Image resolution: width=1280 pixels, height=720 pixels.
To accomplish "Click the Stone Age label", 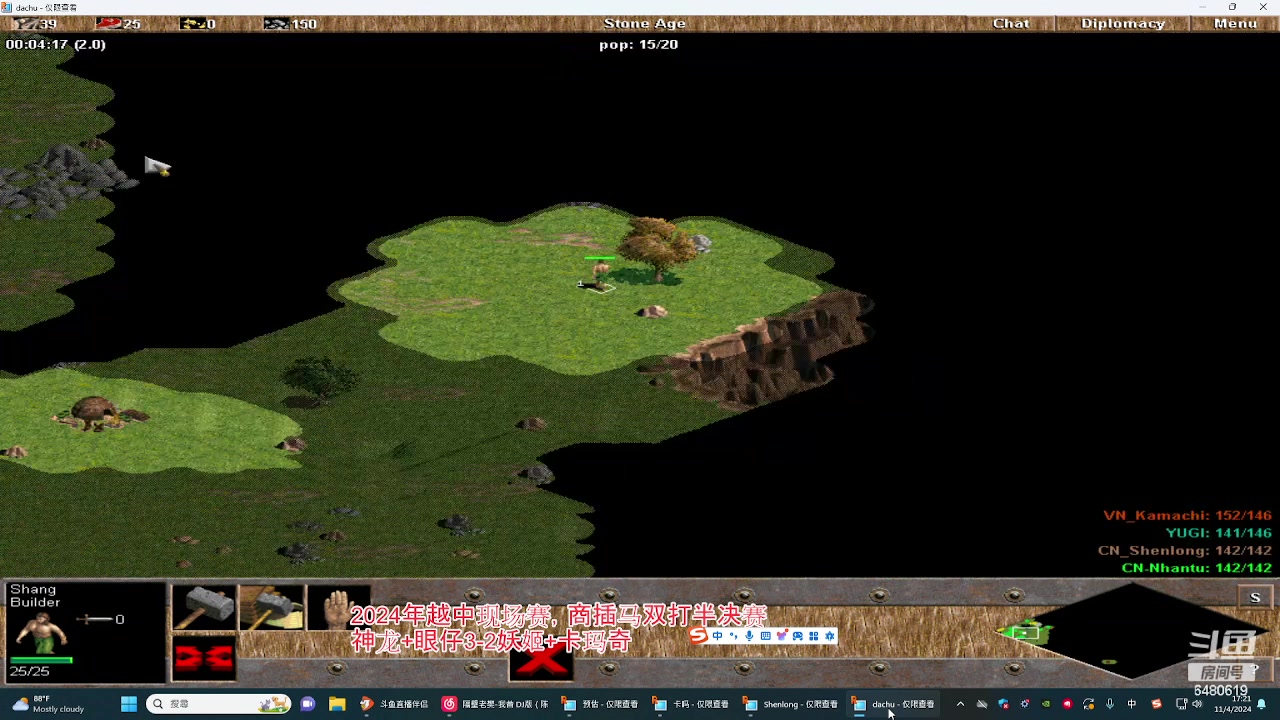I will (645, 23).
